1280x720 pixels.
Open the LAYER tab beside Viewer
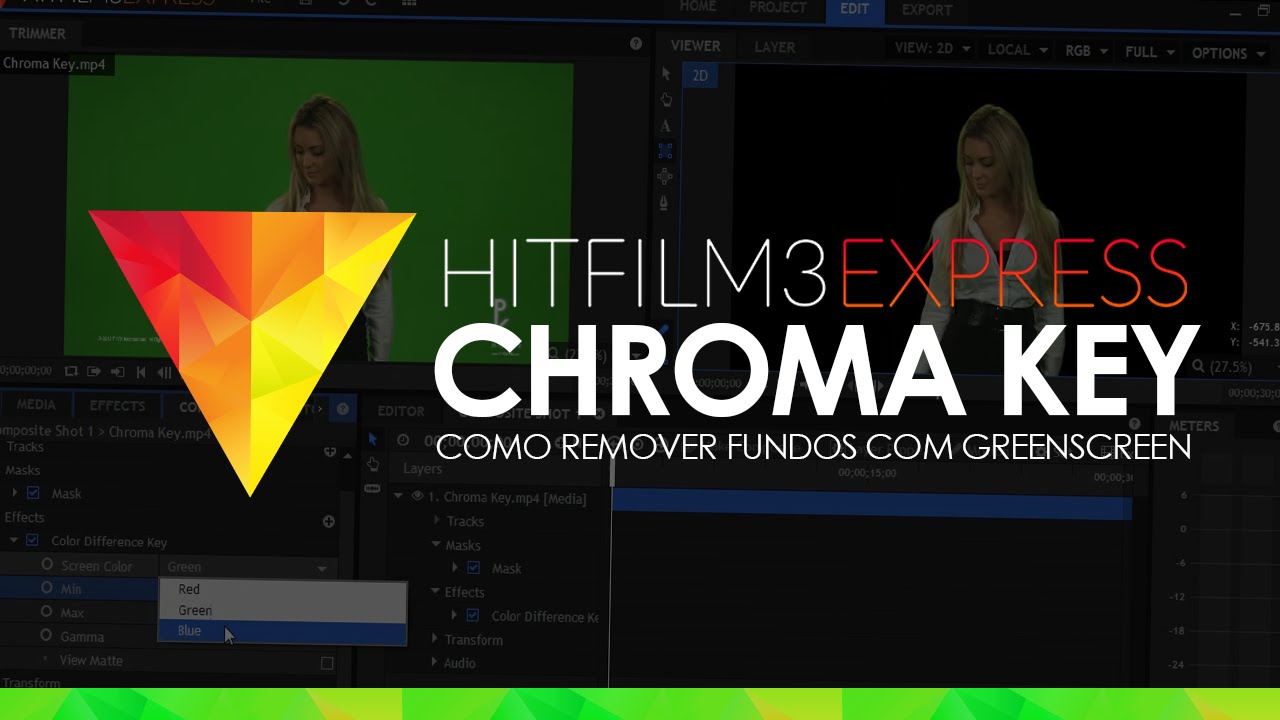click(774, 47)
